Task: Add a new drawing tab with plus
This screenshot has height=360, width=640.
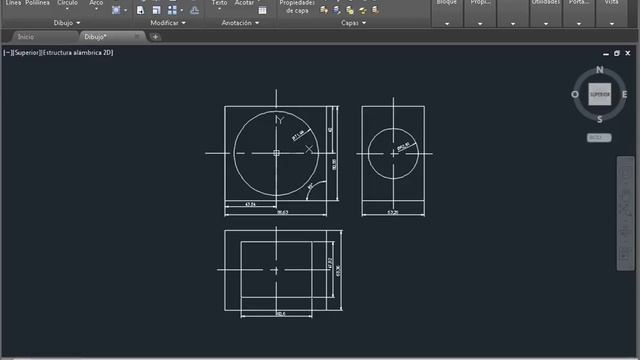Action: click(155, 37)
